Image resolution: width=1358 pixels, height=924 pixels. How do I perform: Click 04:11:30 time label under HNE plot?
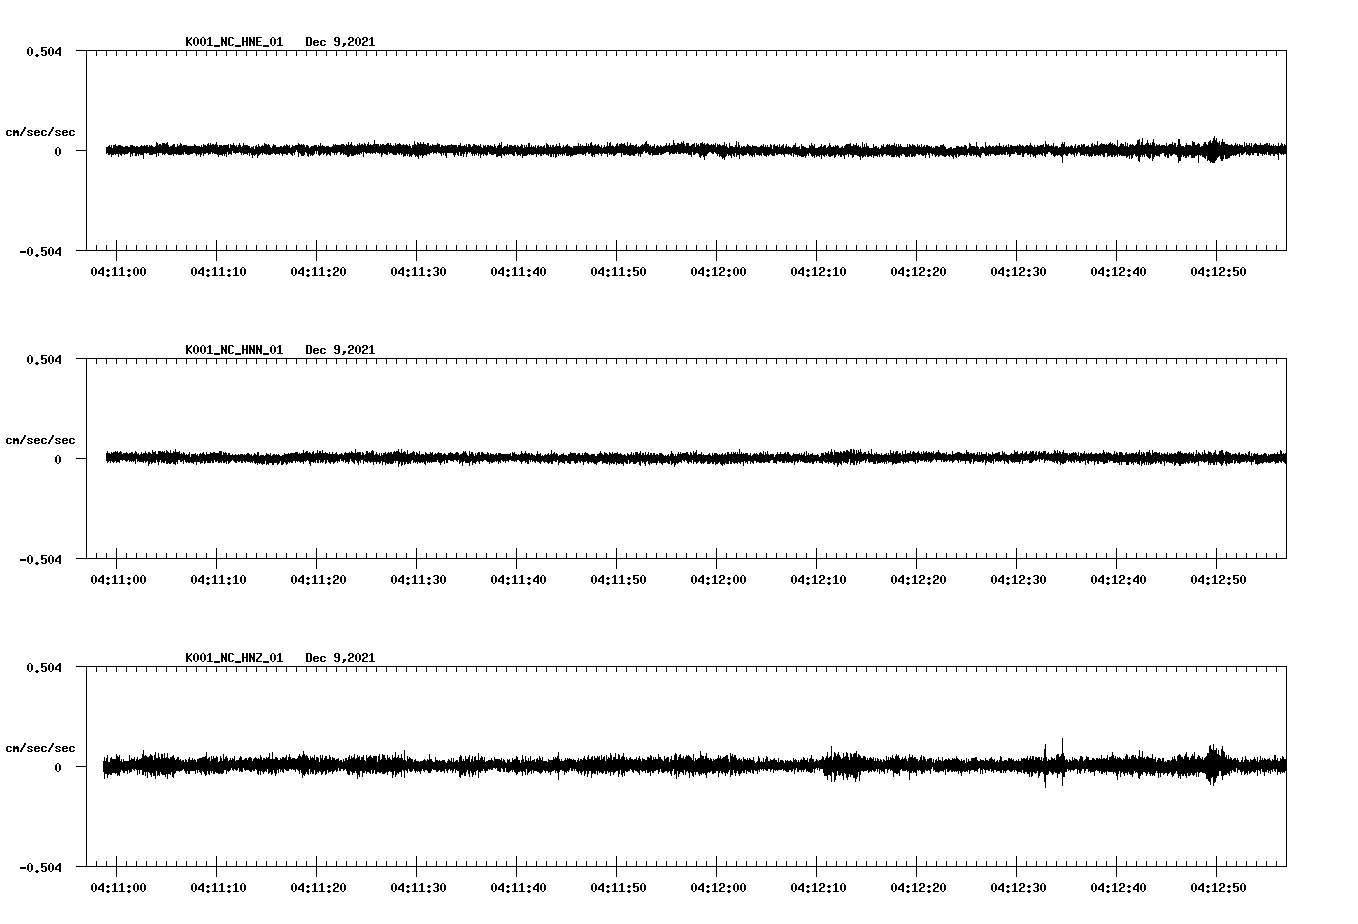coord(418,272)
